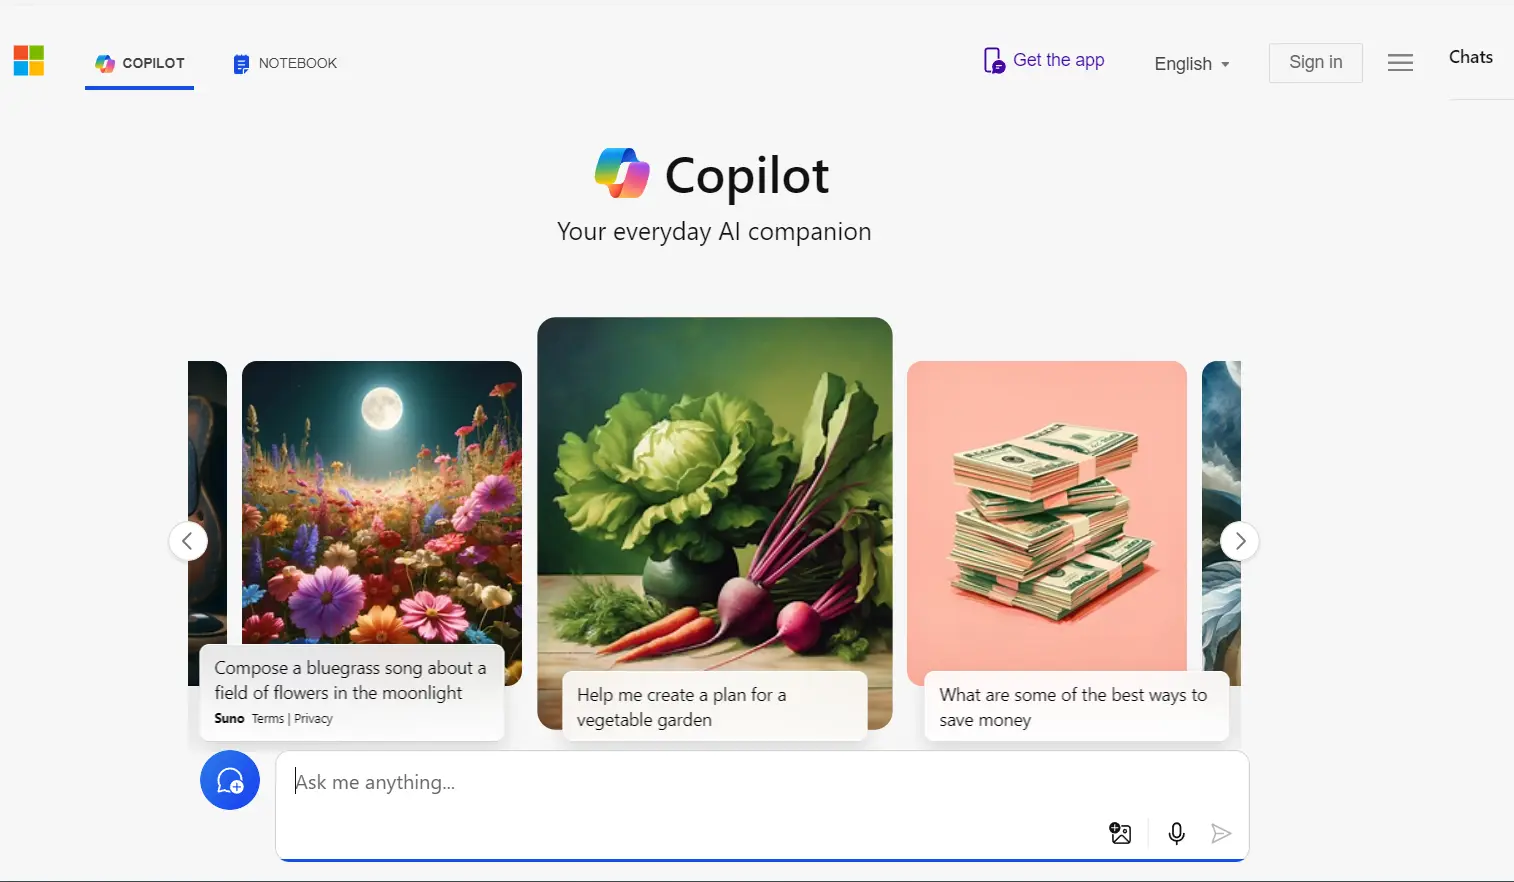Click the send arrow icon
The image size is (1514, 882).
(x=1221, y=833)
